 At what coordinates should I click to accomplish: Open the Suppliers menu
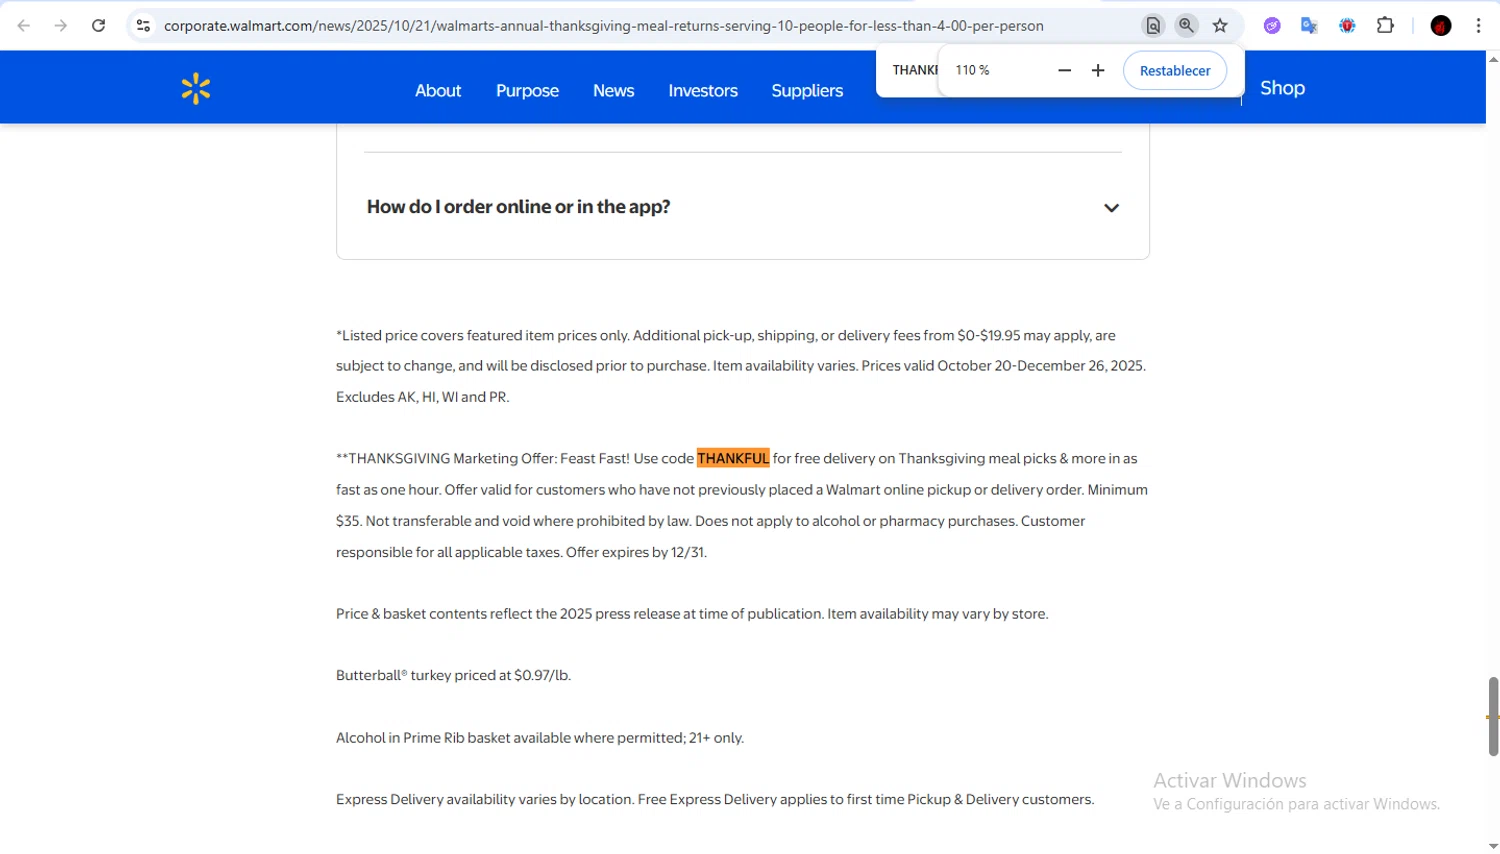(x=807, y=90)
